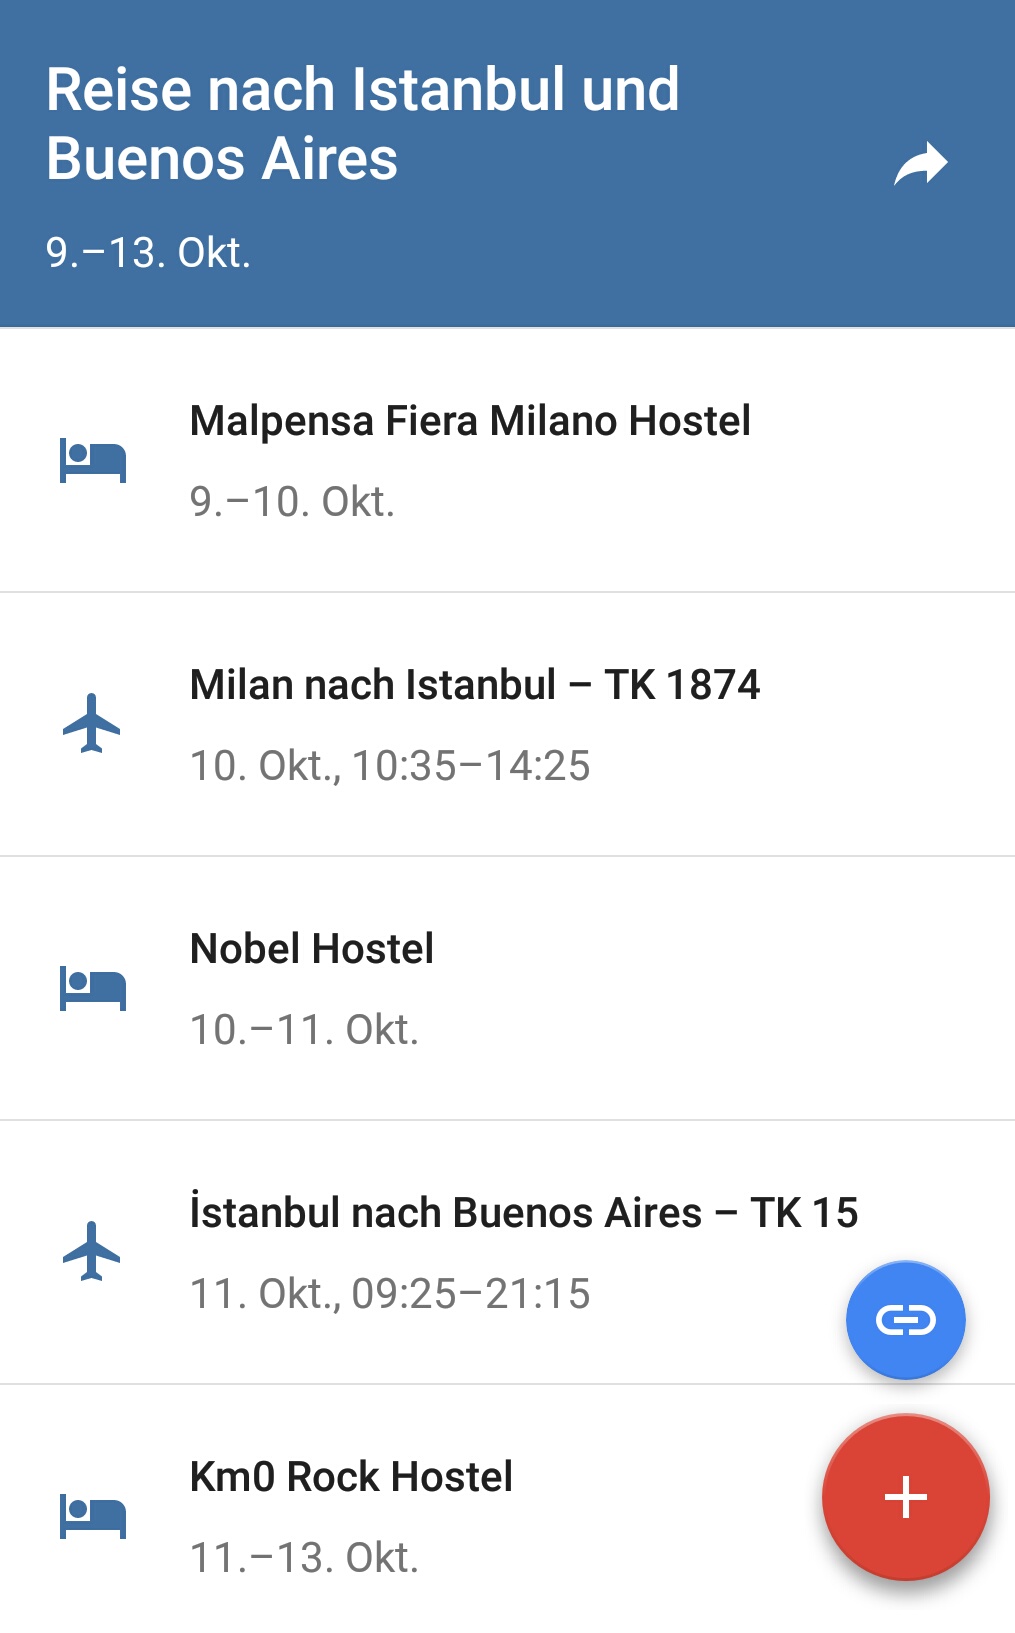Tap the blue link button
The height and width of the screenshot is (1633, 1015).
[905, 1320]
